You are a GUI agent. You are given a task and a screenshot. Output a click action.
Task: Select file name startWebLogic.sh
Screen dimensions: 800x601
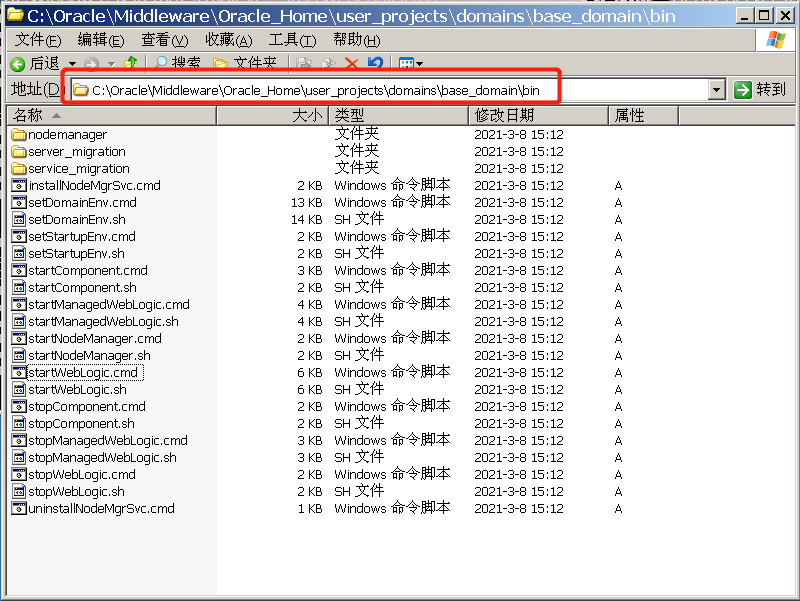(x=78, y=390)
